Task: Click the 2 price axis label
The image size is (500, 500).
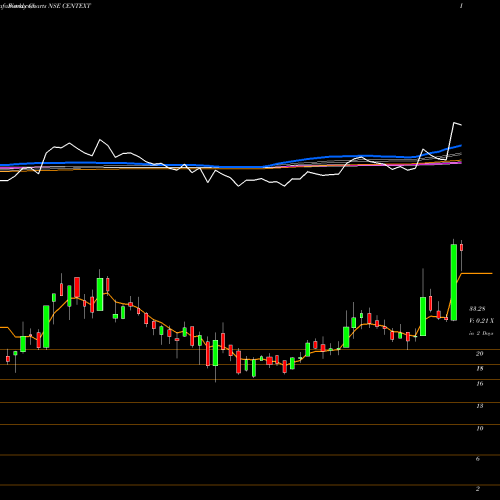Action: tap(478, 489)
